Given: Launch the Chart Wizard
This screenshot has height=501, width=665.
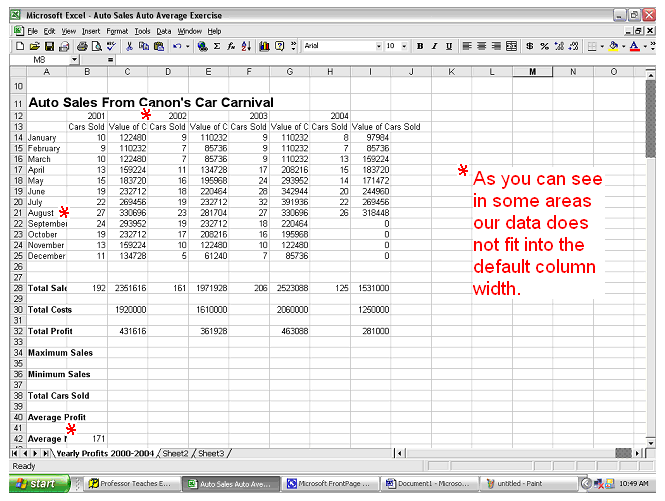Looking at the screenshot, I should click(263, 46).
